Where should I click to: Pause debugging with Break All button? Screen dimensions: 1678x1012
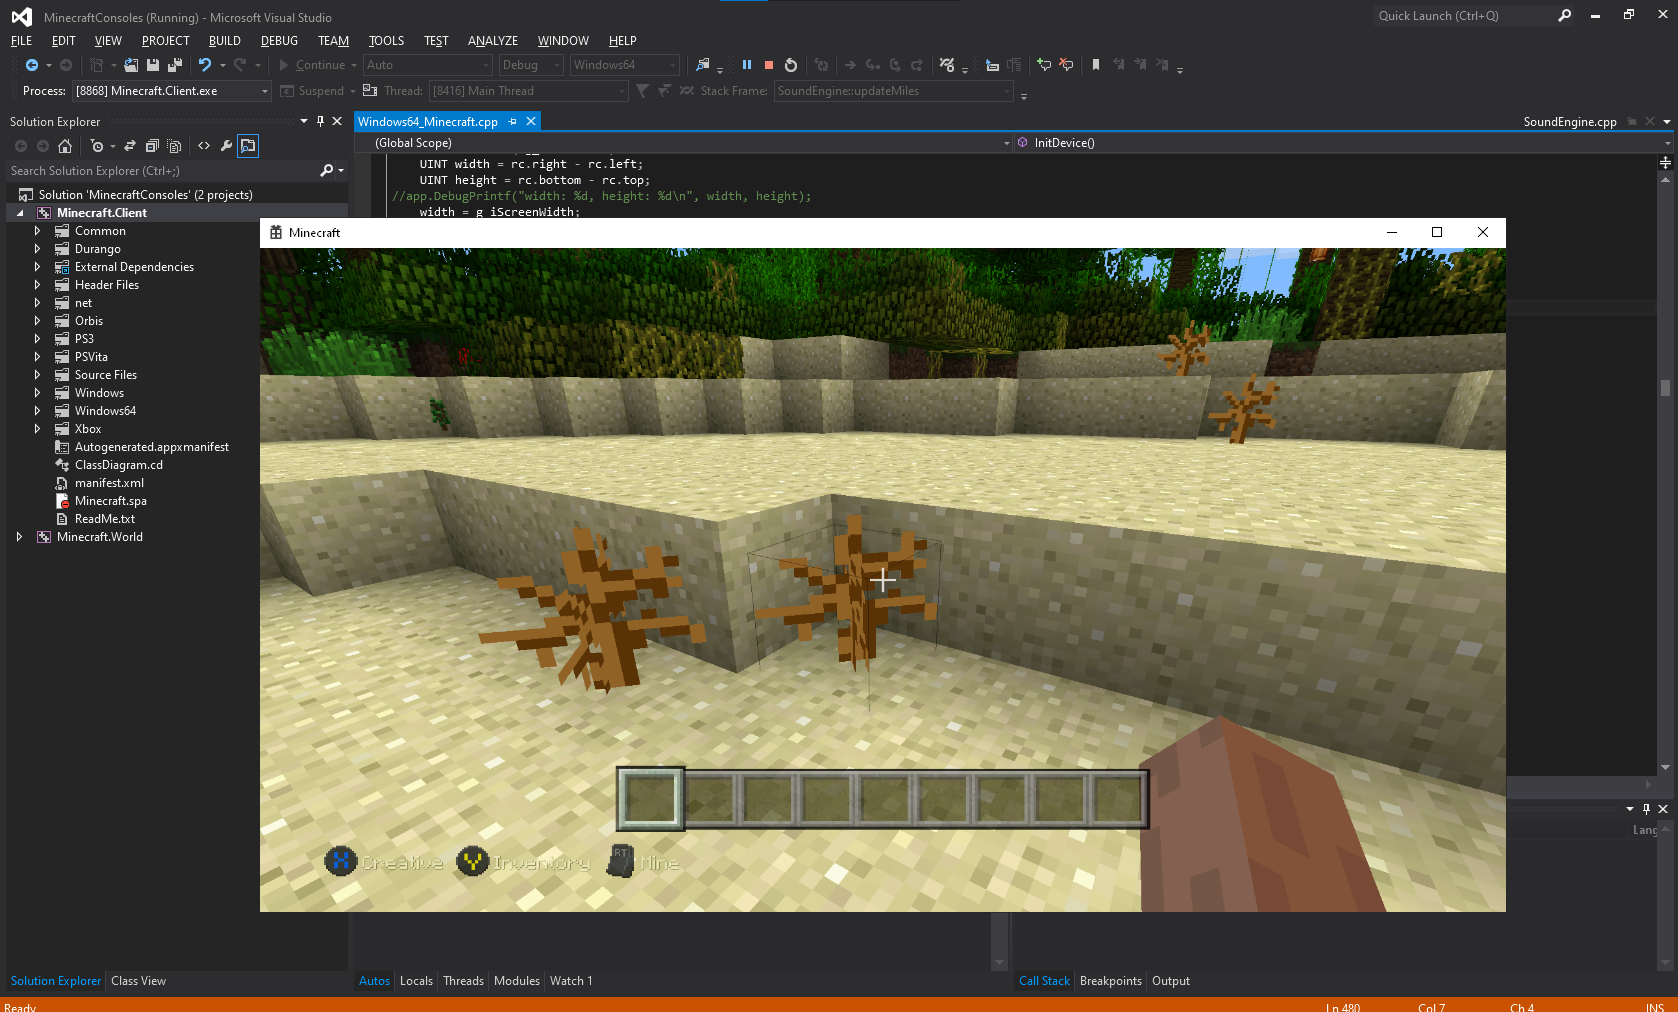[x=747, y=65]
